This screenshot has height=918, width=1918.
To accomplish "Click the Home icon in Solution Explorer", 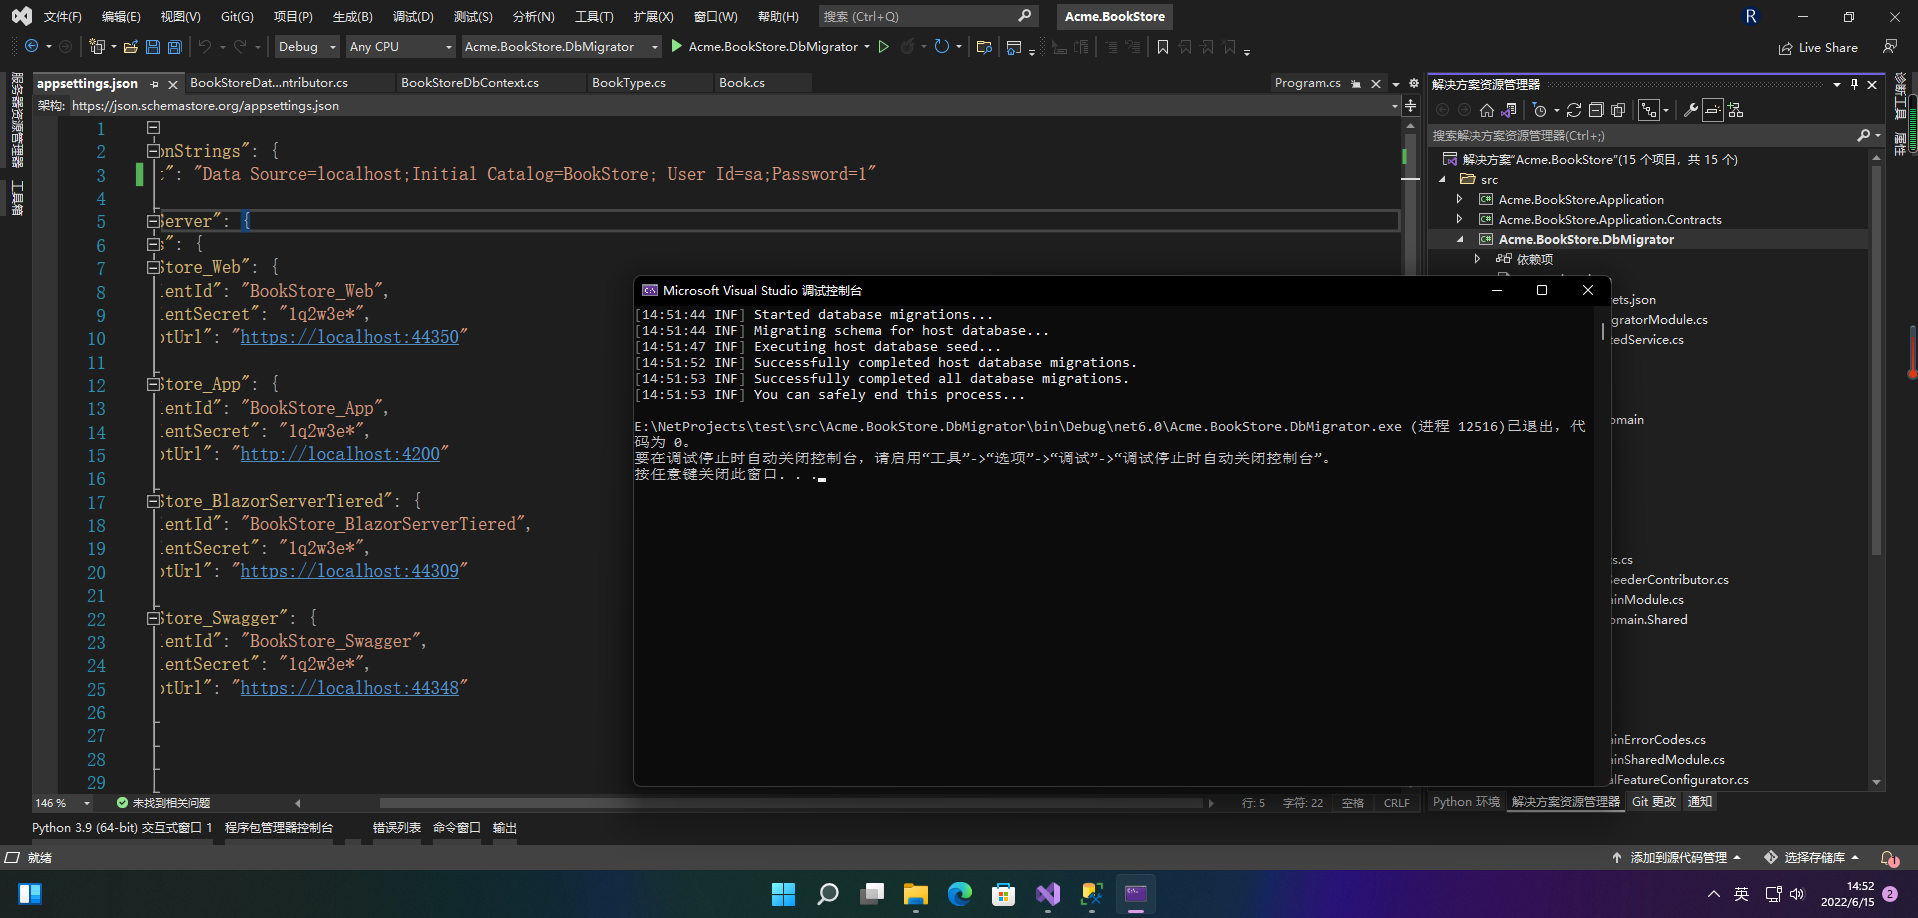I will pyautogui.click(x=1487, y=110).
